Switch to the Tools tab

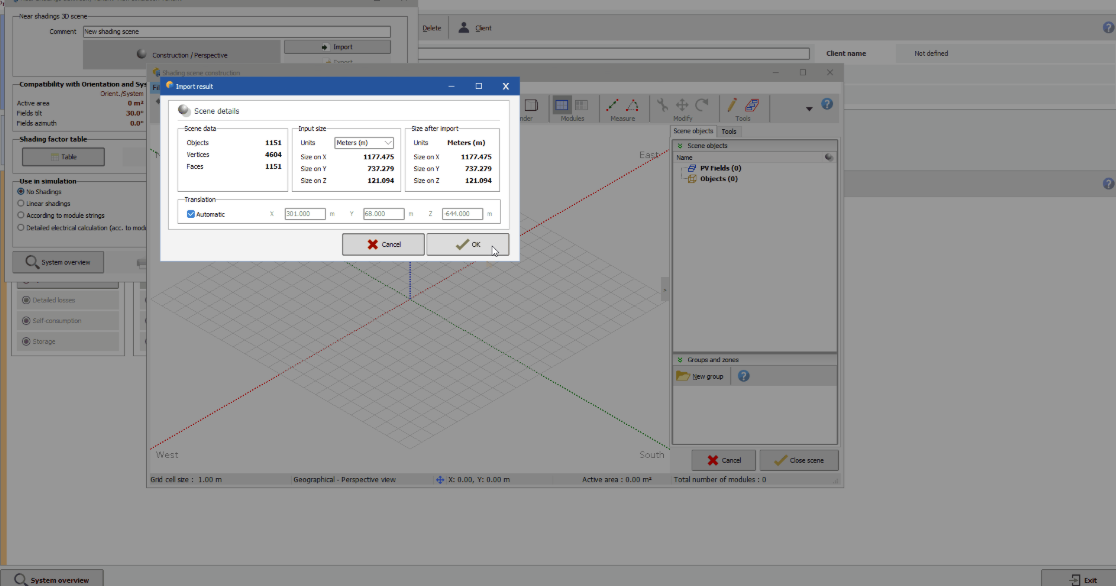[x=729, y=131]
